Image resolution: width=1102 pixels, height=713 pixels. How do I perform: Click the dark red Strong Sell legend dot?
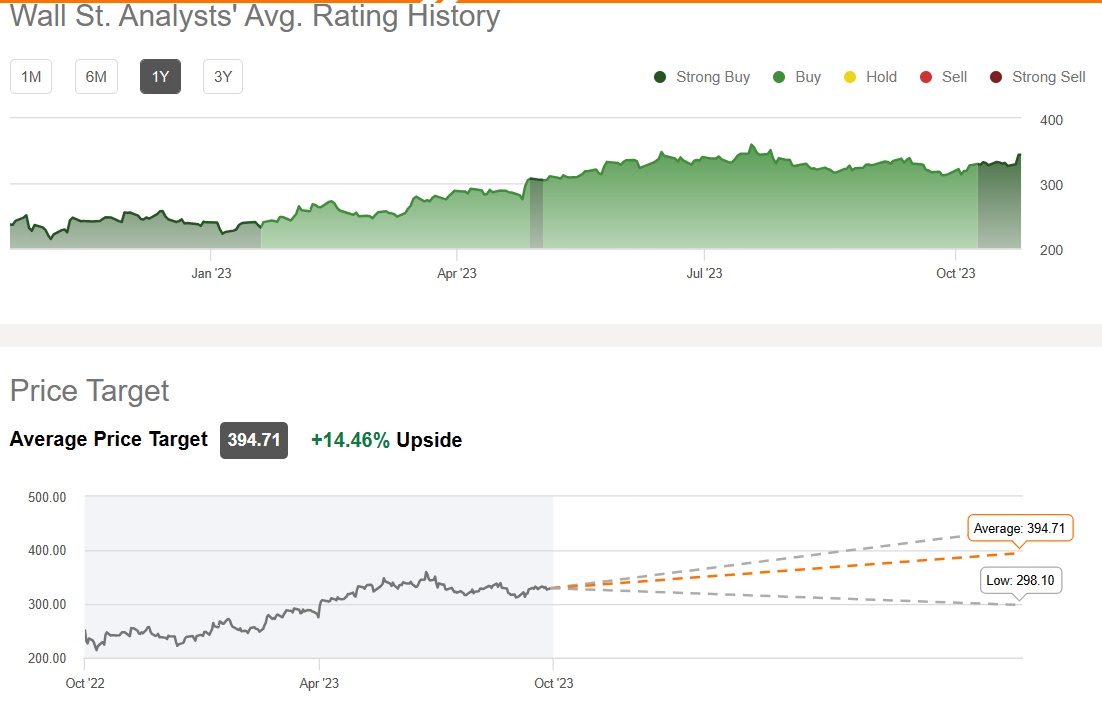click(996, 77)
